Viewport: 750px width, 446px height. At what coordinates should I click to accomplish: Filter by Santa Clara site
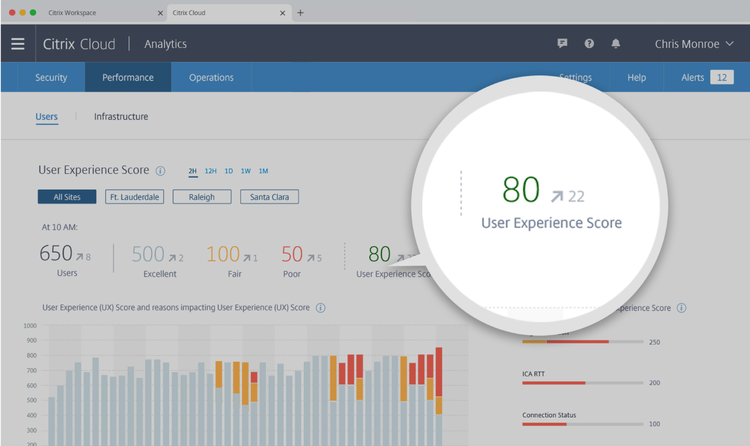click(269, 197)
